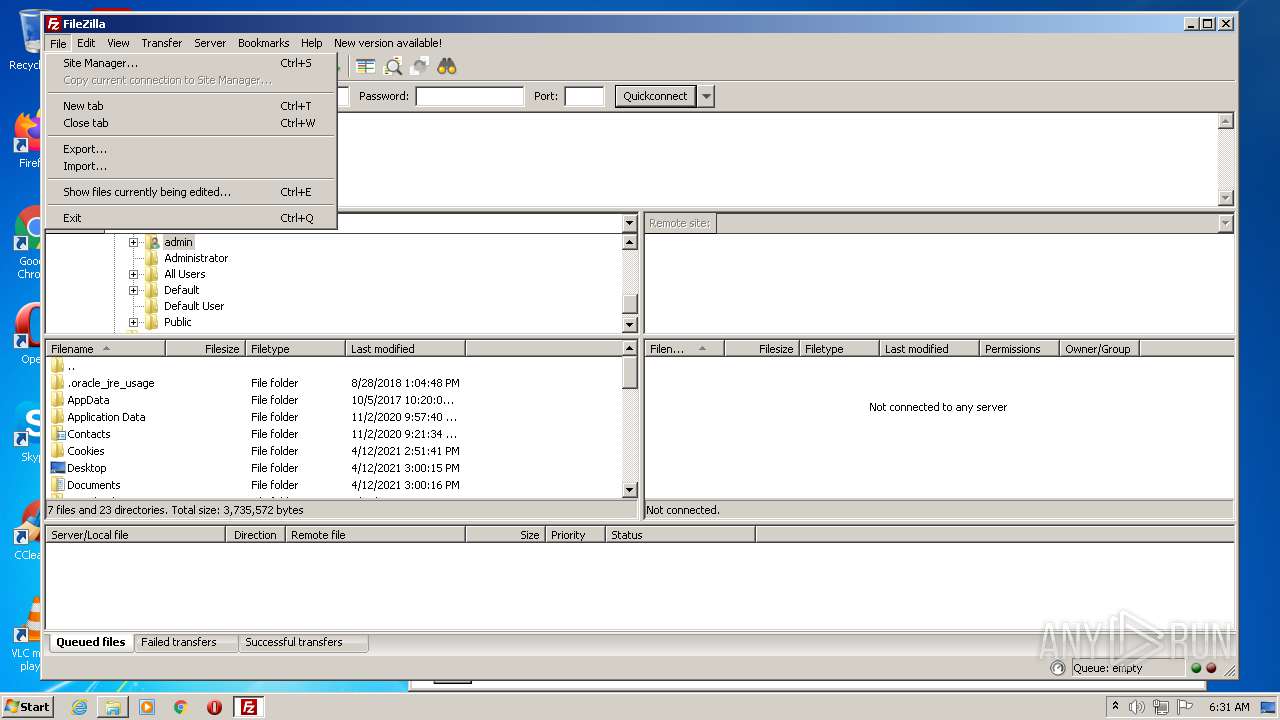Open the Transfer menu
This screenshot has width=1280, height=720.
(x=162, y=43)
